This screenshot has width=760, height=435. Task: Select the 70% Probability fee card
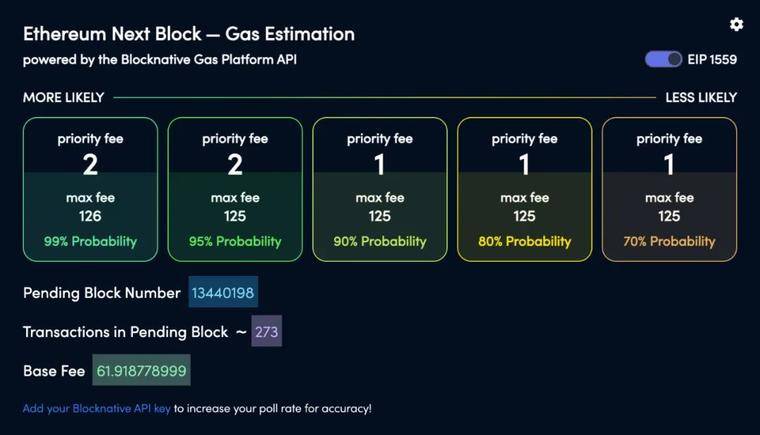point(669,189)
